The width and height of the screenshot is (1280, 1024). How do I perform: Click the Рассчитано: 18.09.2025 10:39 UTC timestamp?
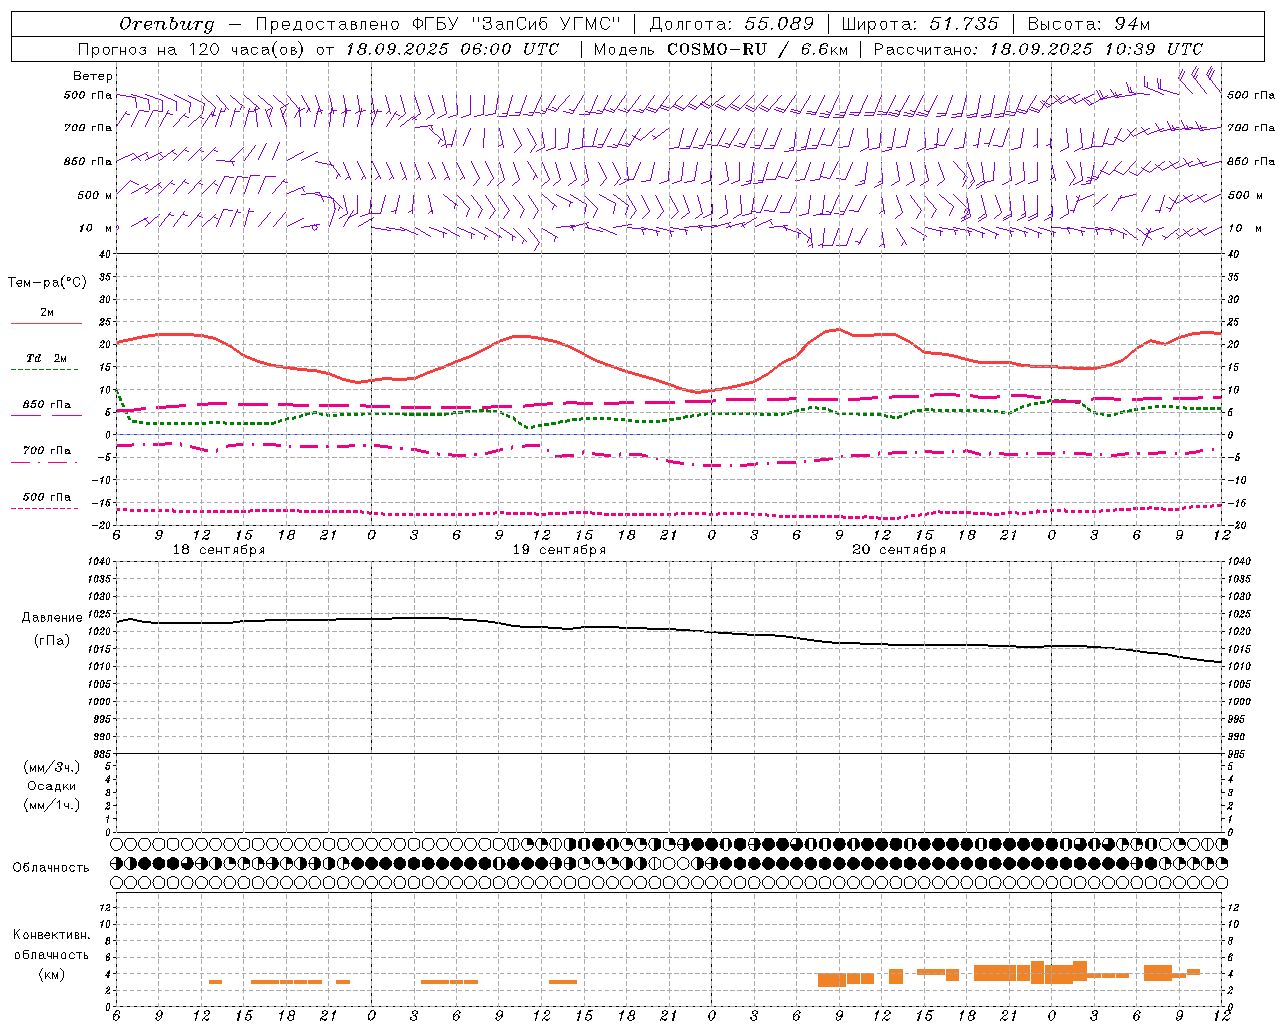coord(1038,49)
